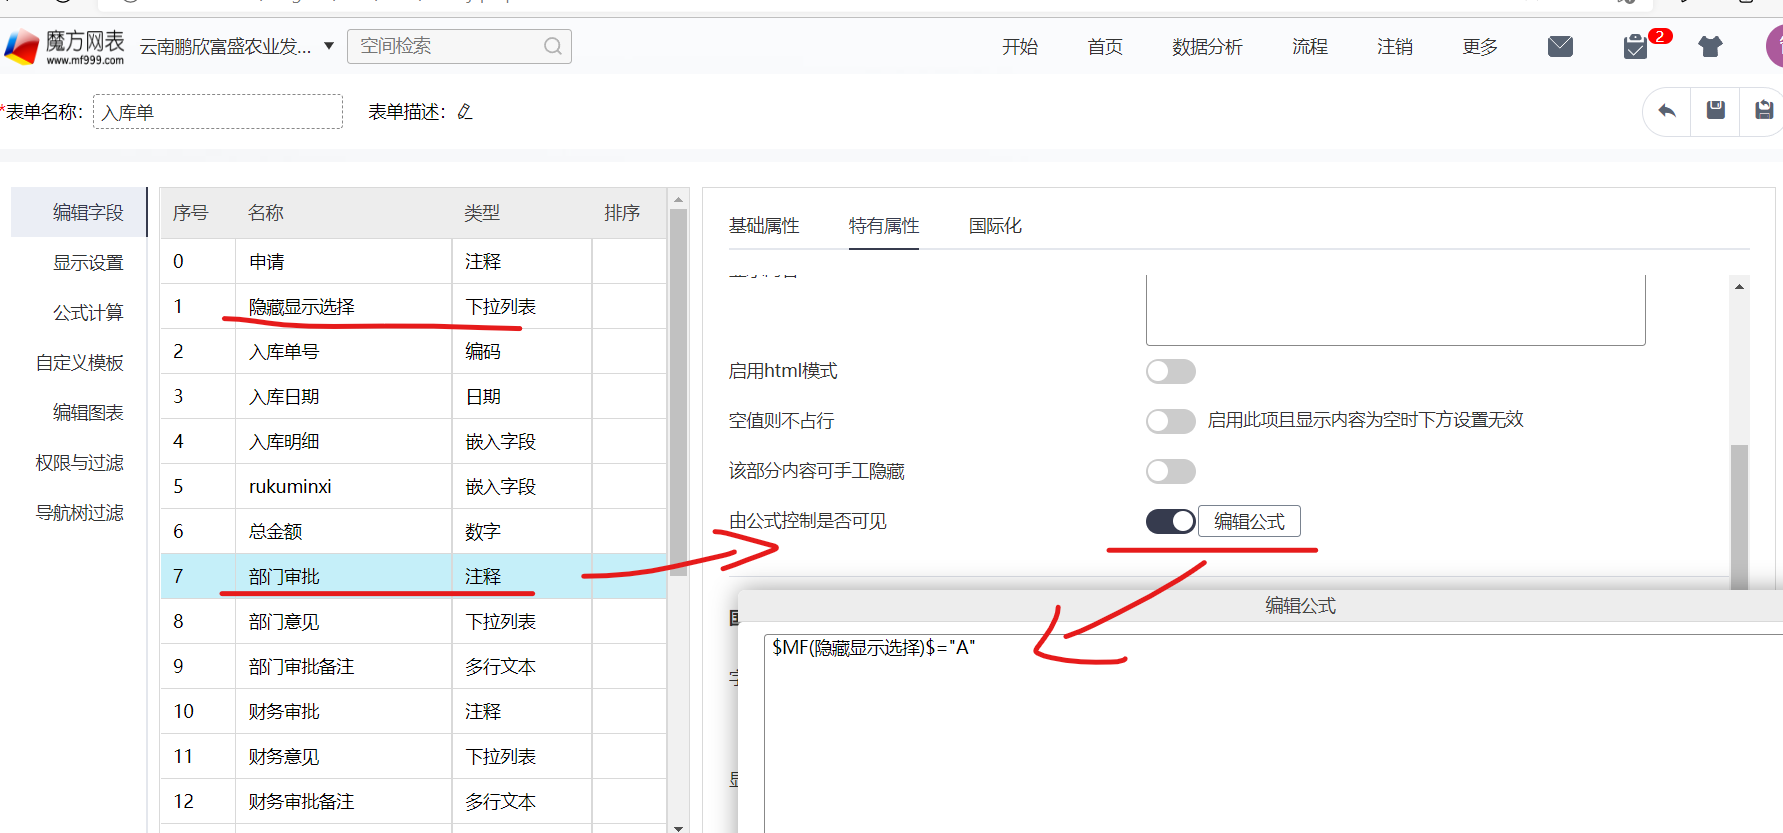Switch to 基础属性 tab

point(764,226)
